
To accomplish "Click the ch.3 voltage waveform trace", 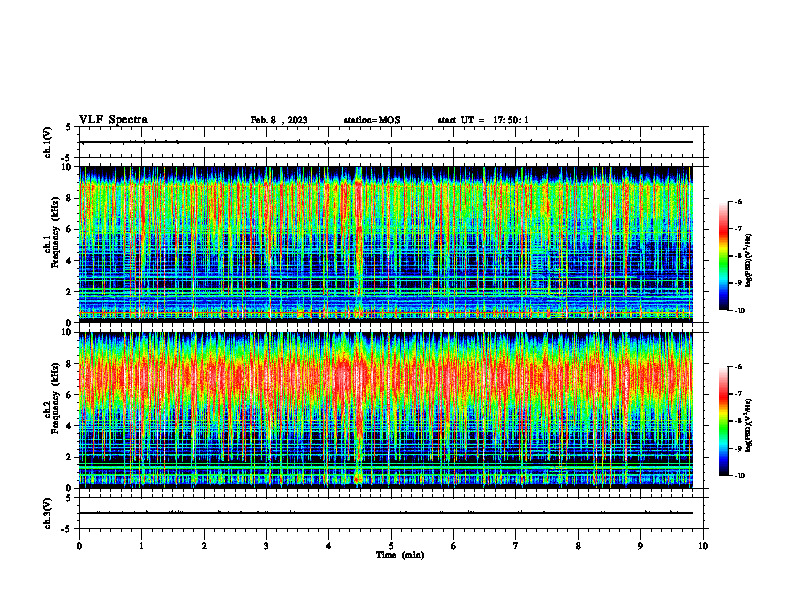I will point(386,513).
